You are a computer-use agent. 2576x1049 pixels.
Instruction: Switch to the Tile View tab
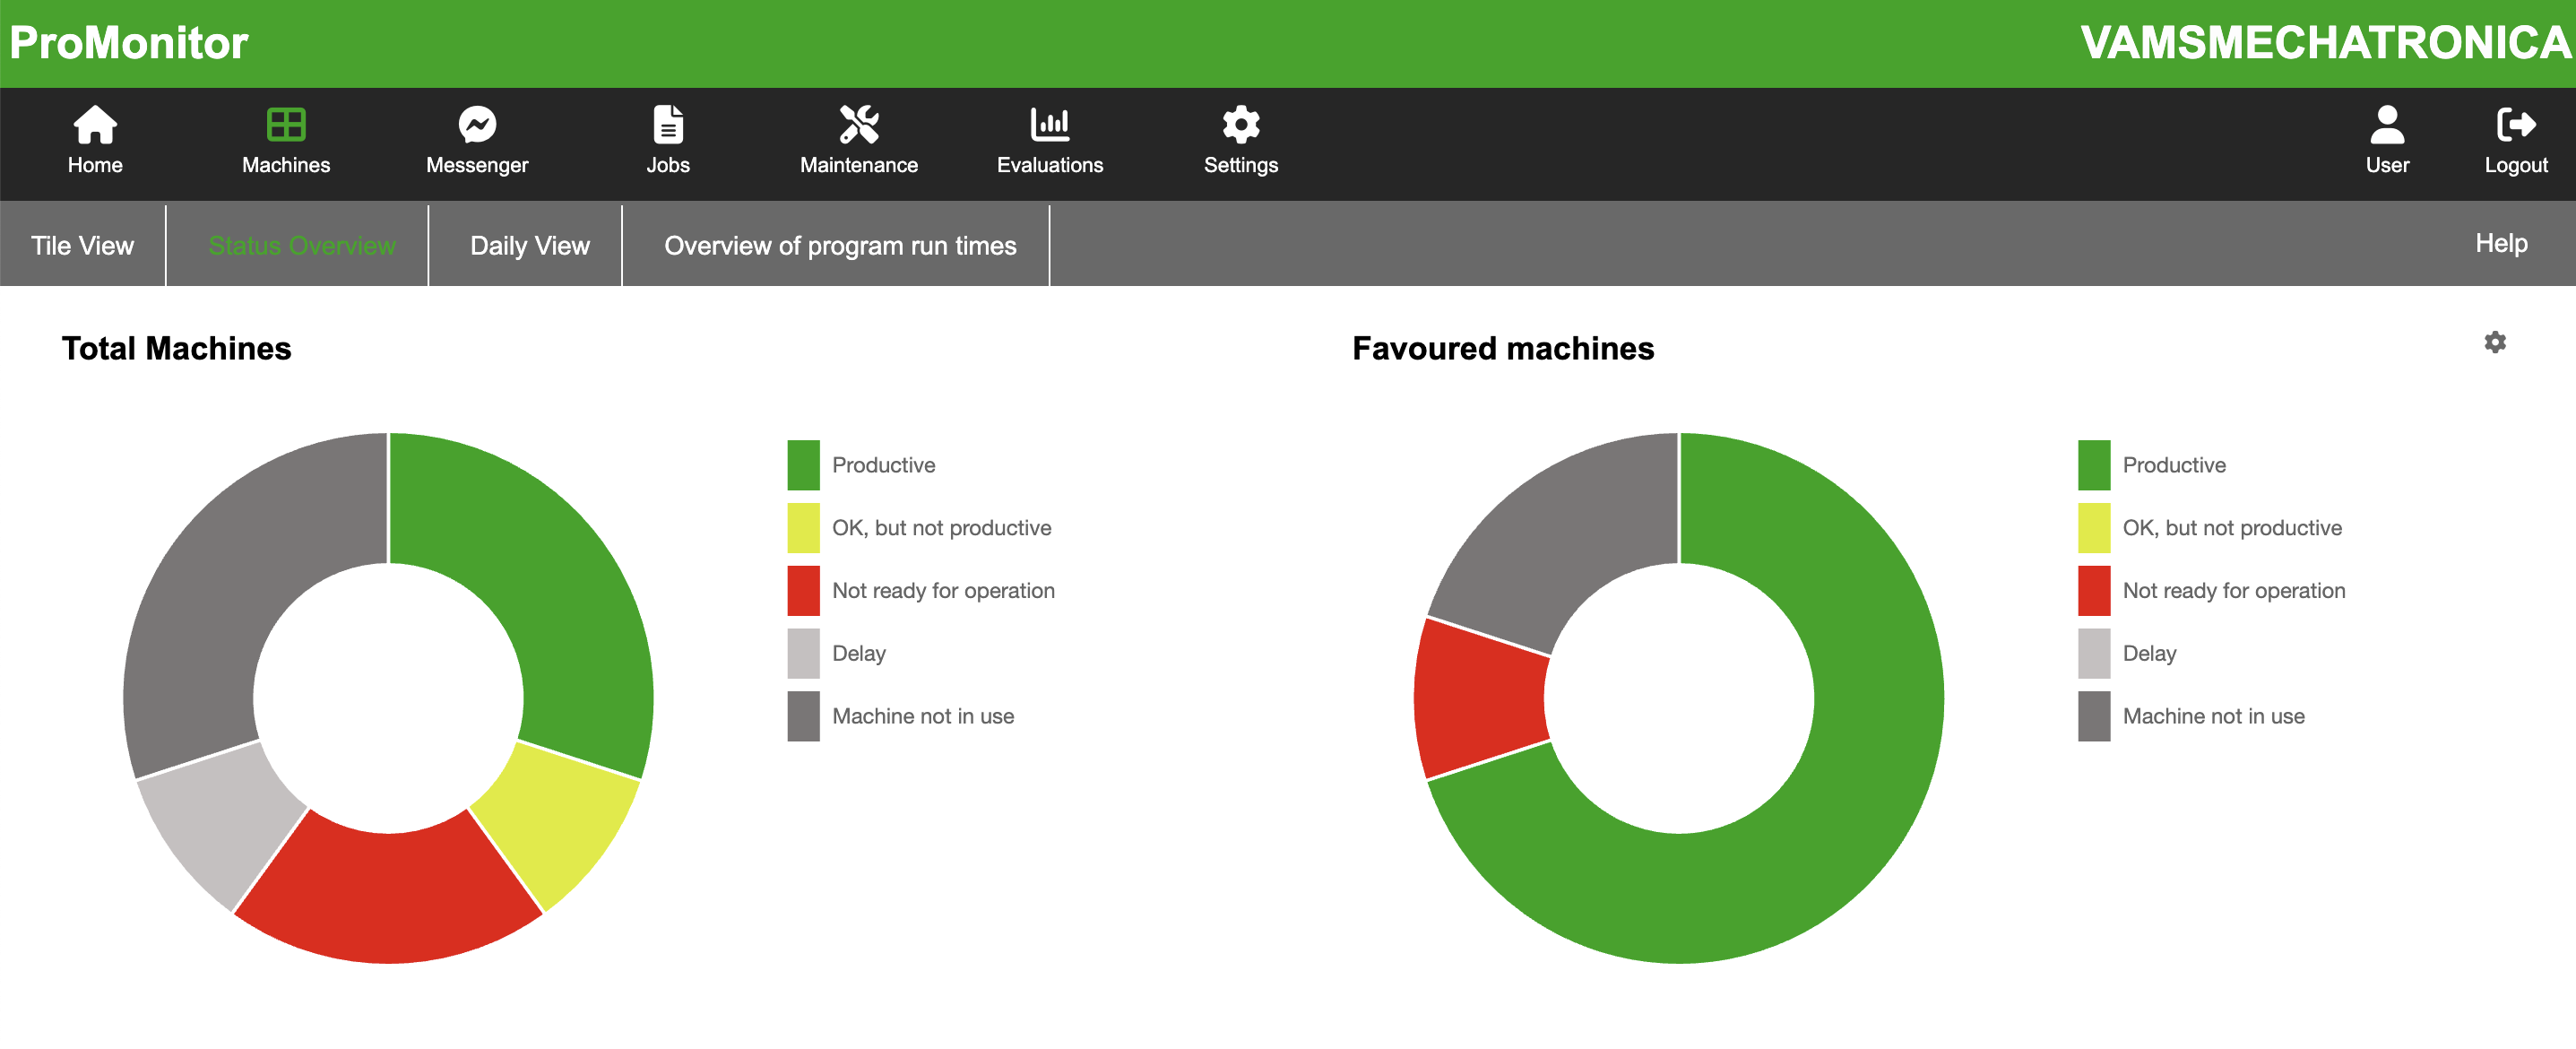(x=82, y=245)
